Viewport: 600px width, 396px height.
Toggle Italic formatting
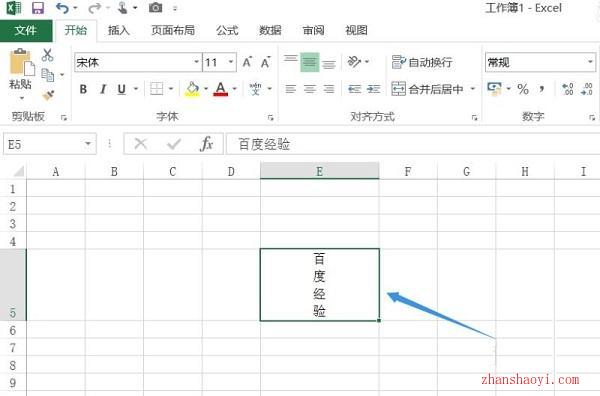(x=103, y=89)
